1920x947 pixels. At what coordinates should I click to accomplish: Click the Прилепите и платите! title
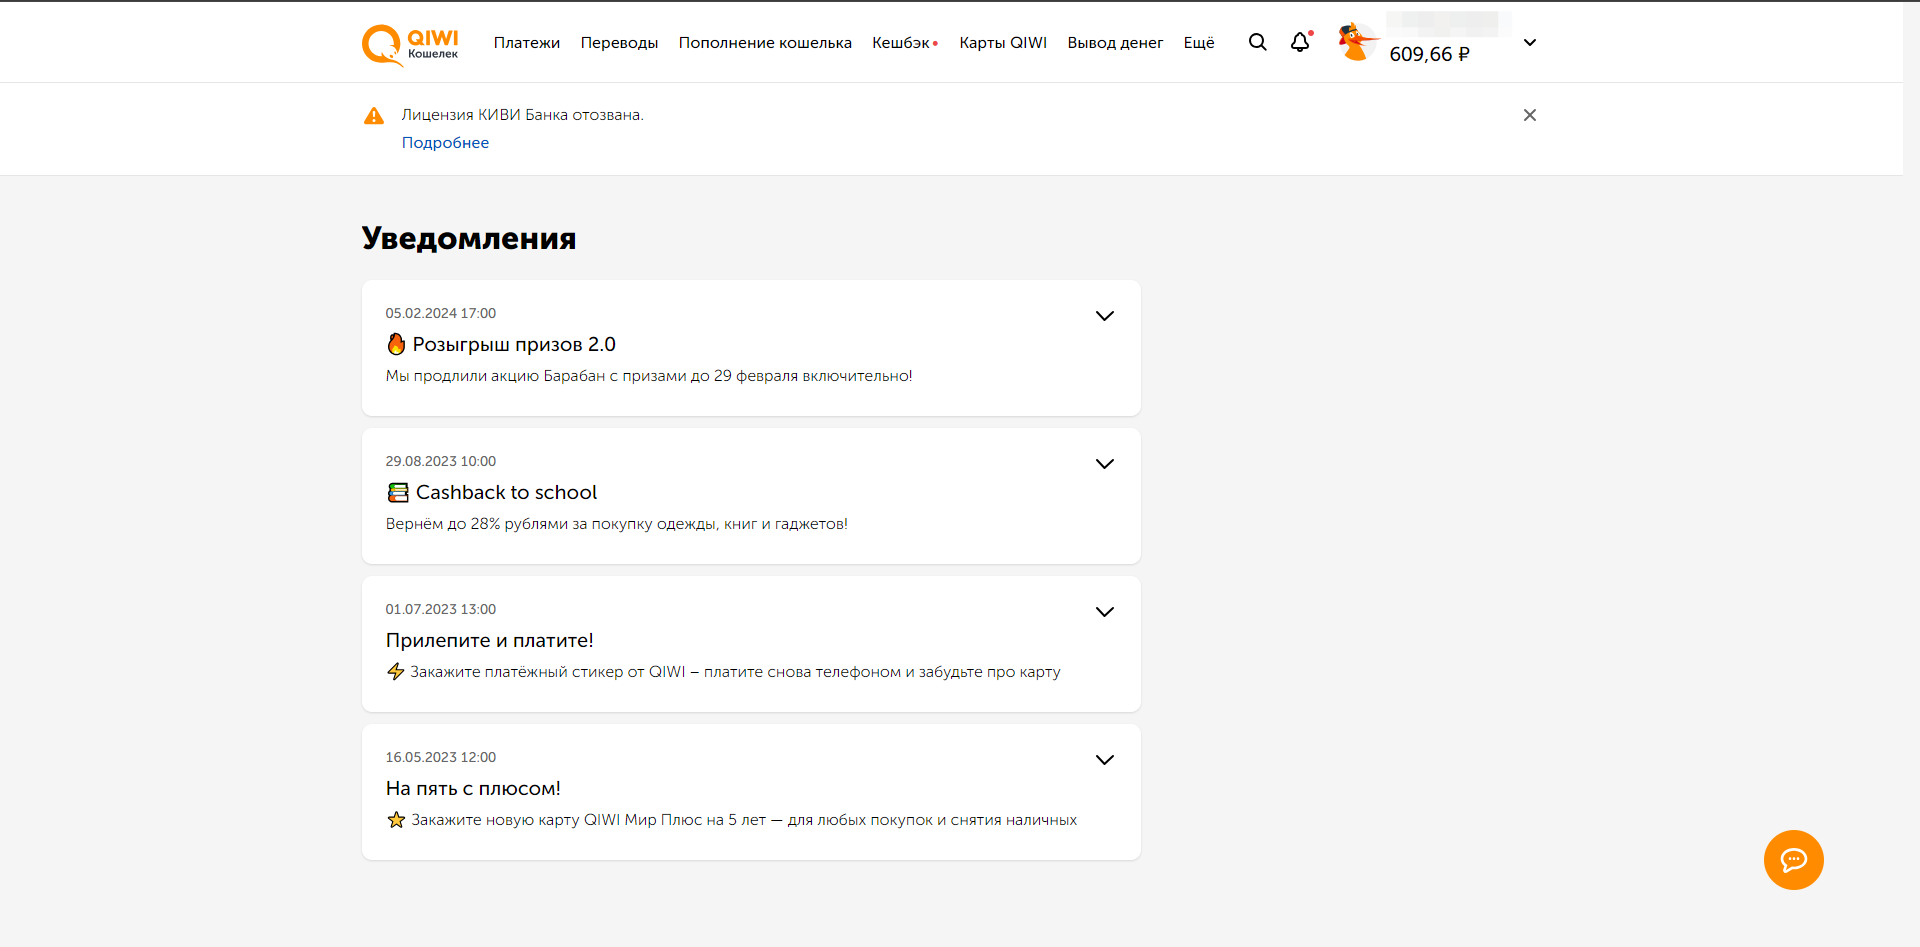point(489,640)
